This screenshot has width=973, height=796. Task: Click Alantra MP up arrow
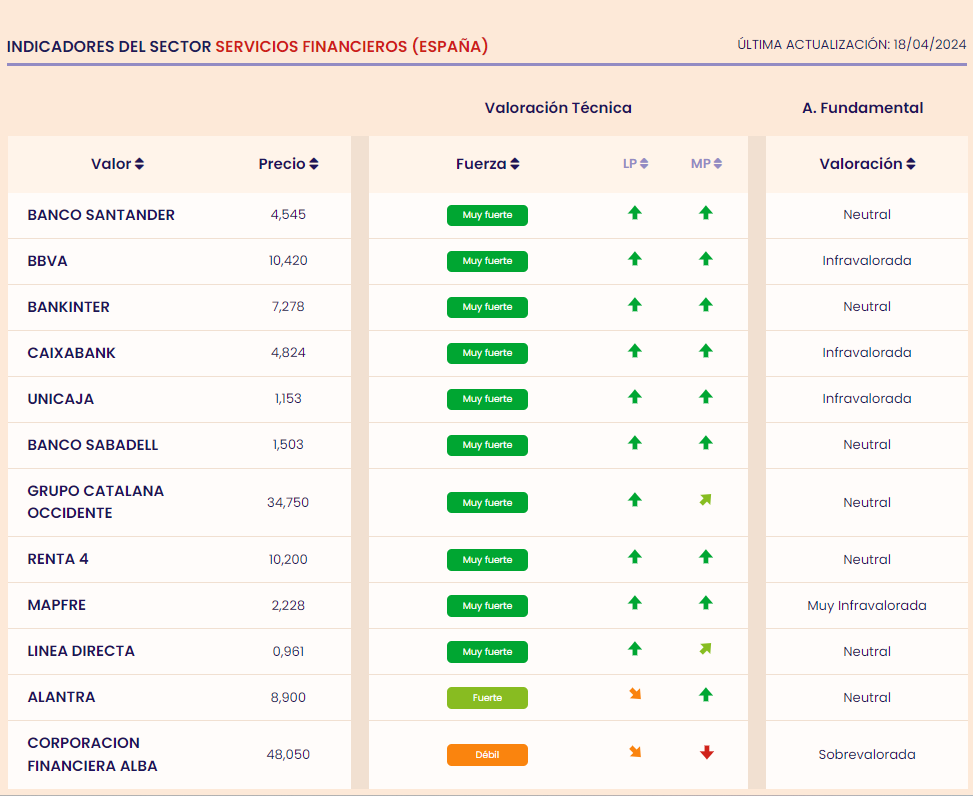click(x=706, y=695)
